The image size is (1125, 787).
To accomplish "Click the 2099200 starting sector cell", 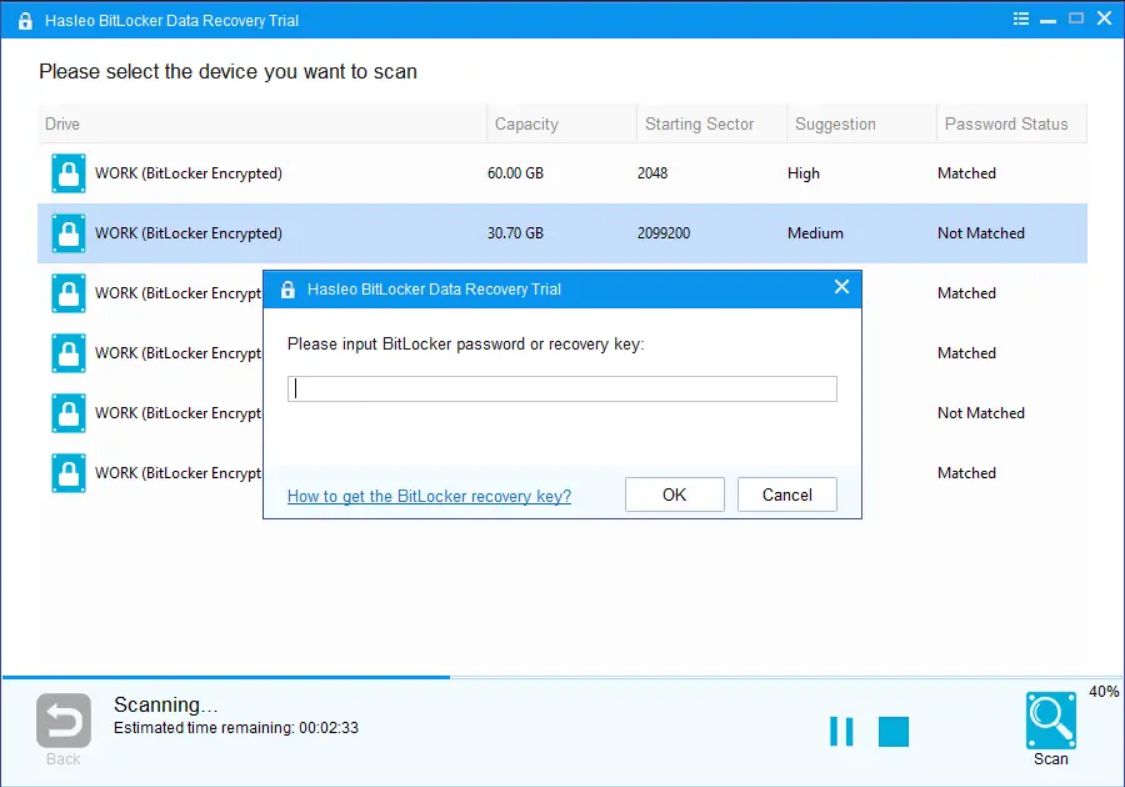I will pos(664,233).
